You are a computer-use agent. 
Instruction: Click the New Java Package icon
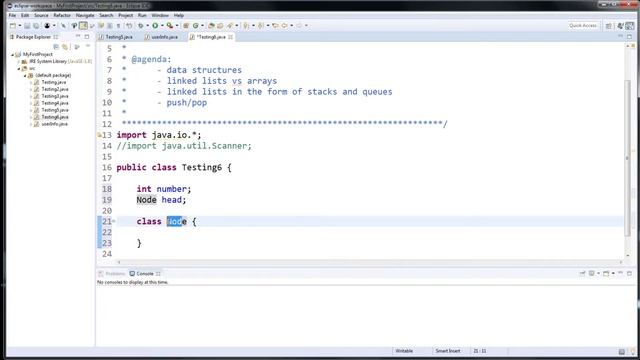186,25
